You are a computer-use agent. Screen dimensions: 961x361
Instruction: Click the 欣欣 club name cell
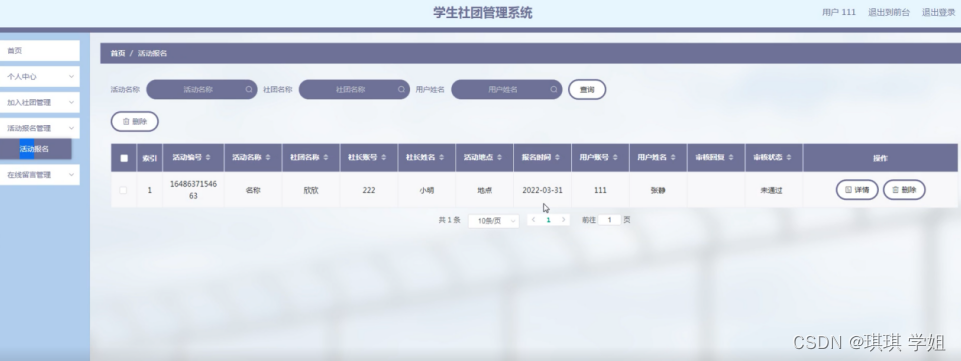[x=311, y=190]
